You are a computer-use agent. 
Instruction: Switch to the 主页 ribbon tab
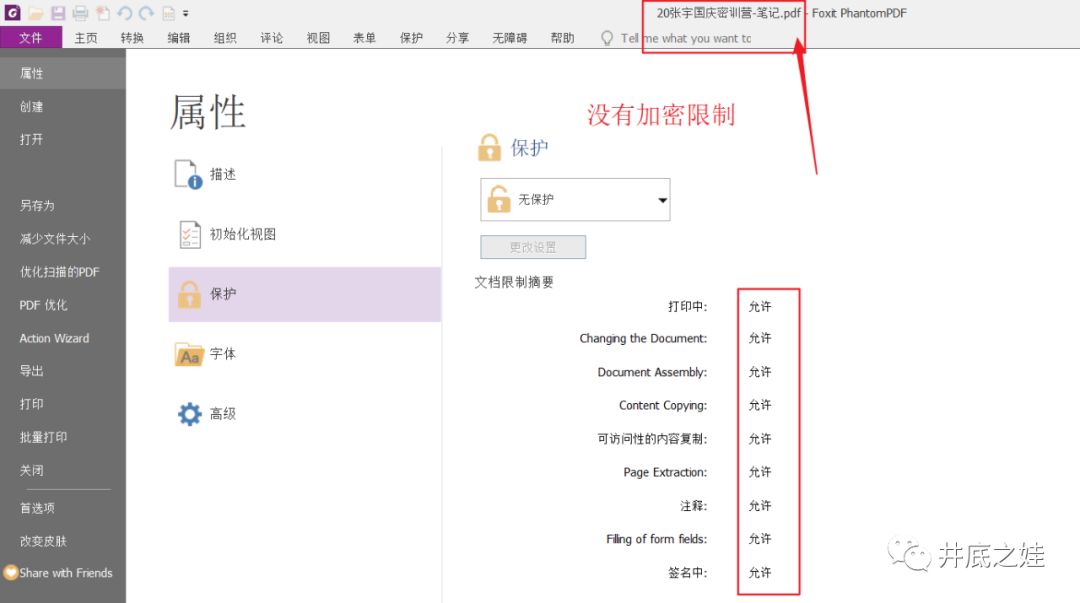(86, 38)
